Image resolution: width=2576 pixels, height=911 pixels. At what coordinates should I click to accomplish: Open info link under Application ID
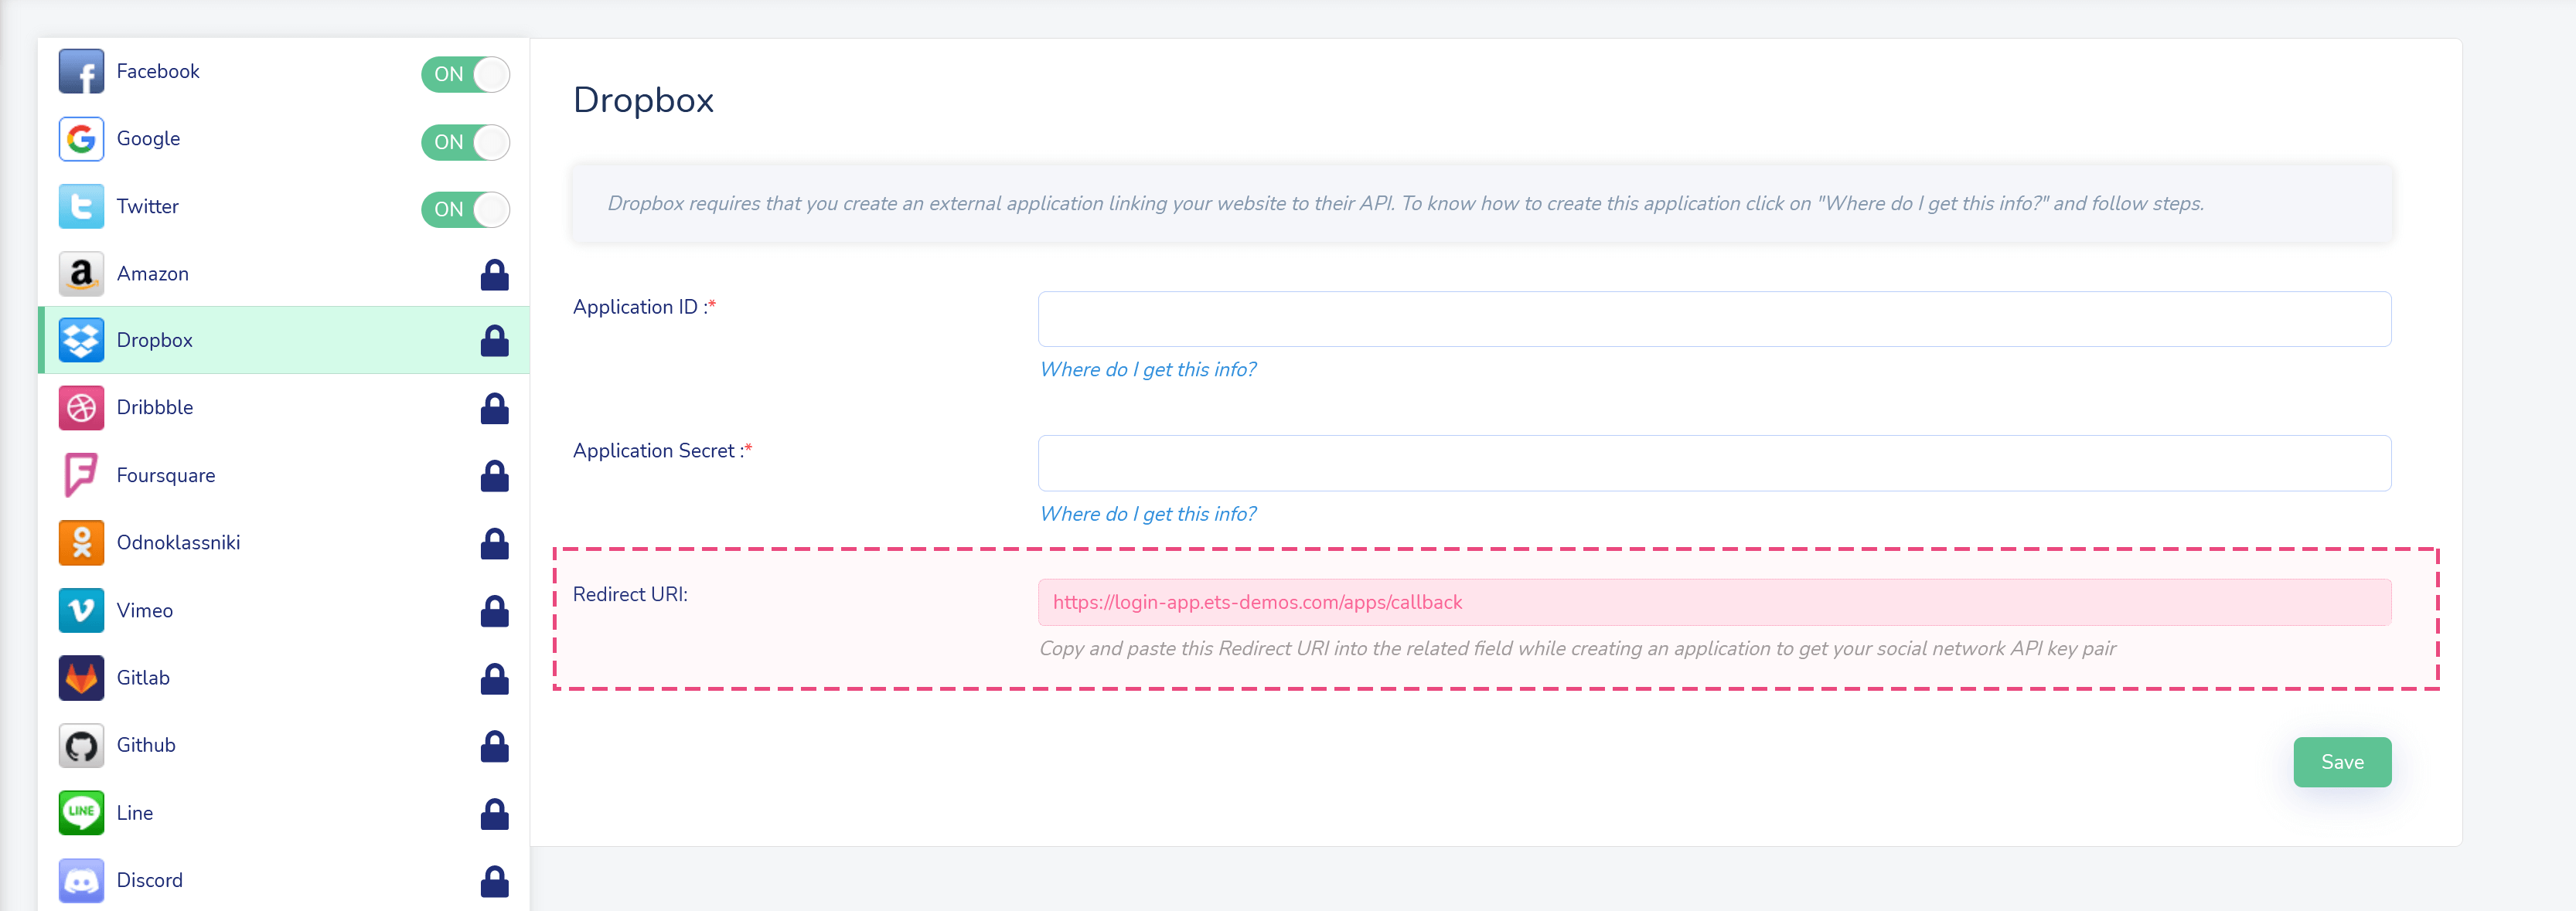[1148, 369]
